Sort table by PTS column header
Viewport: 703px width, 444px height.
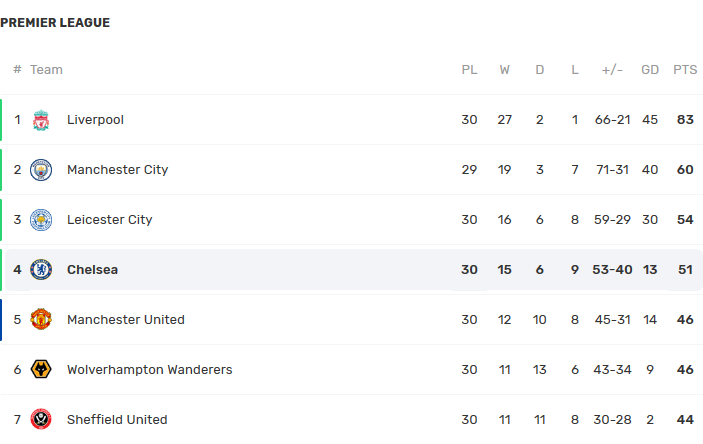pyautogui.click(x=685, y=70)
